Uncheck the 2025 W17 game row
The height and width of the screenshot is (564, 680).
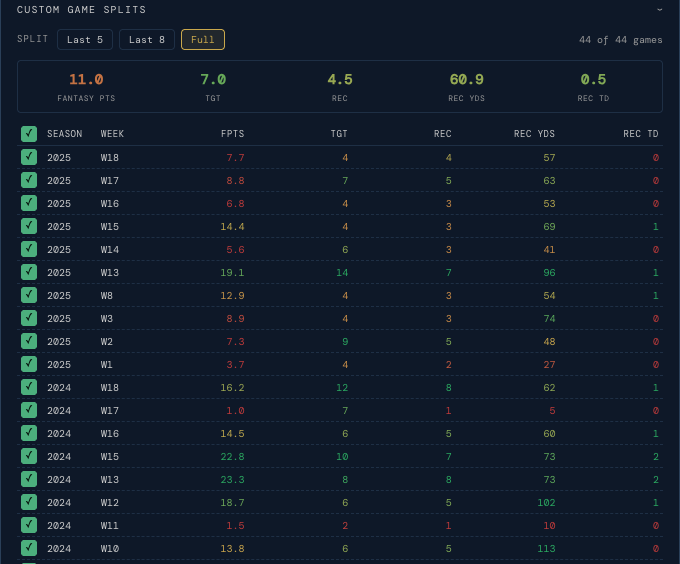pos(29,180)
